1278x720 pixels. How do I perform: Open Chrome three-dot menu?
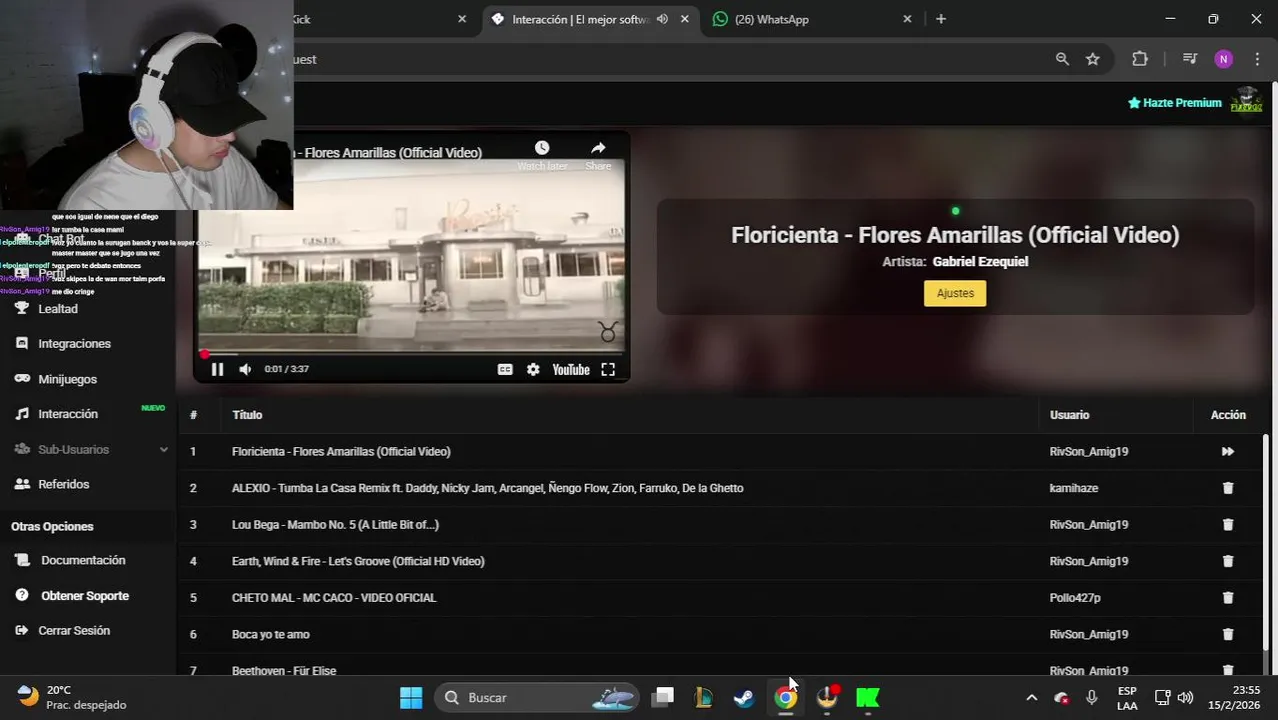pos(1257,59)
